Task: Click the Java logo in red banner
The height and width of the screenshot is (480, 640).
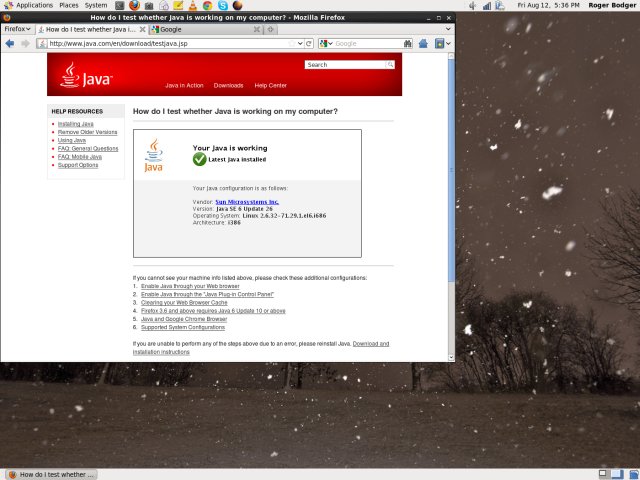Action: tap(86, 76)
